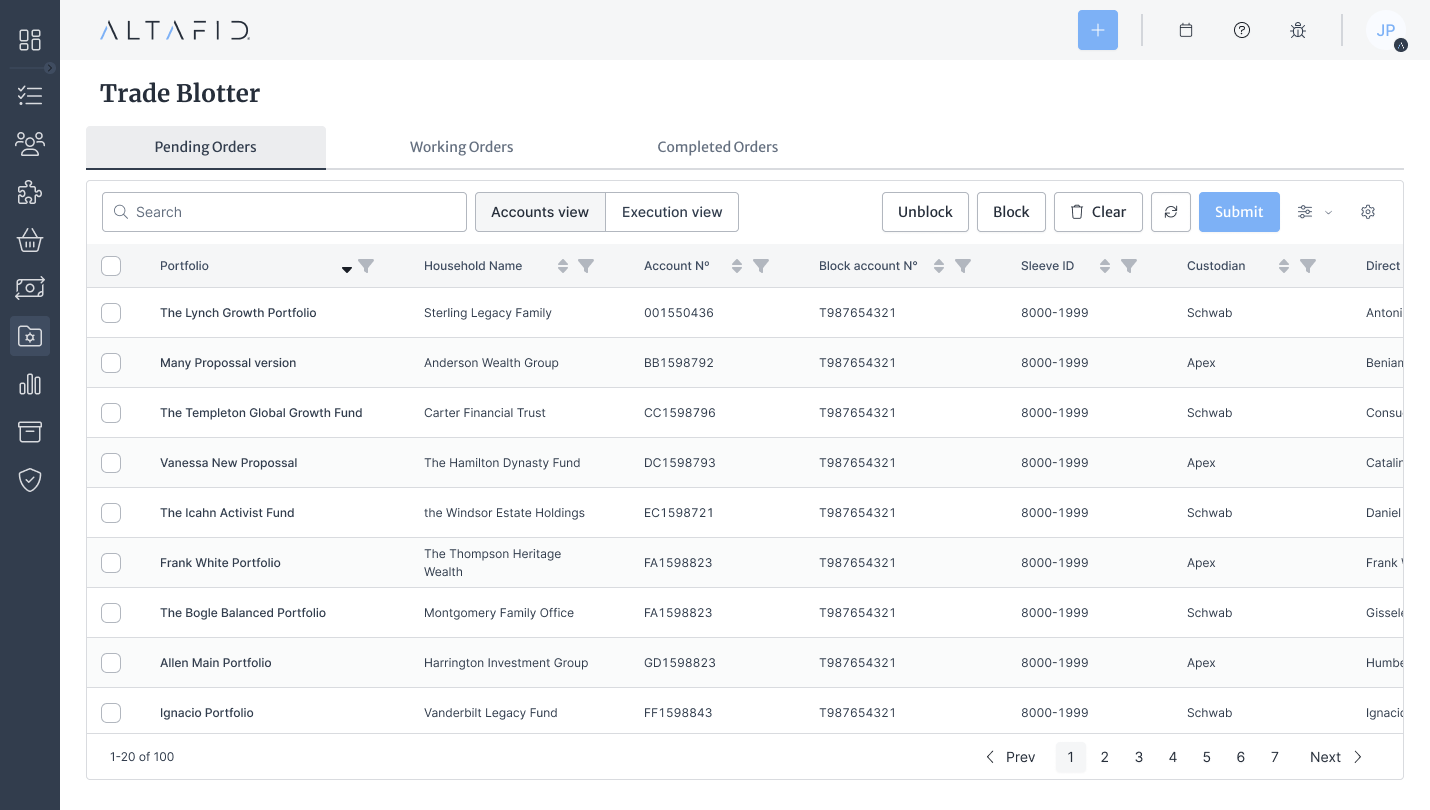Check the Frank White Portfolio row
1430x810 pixels.
111,563
